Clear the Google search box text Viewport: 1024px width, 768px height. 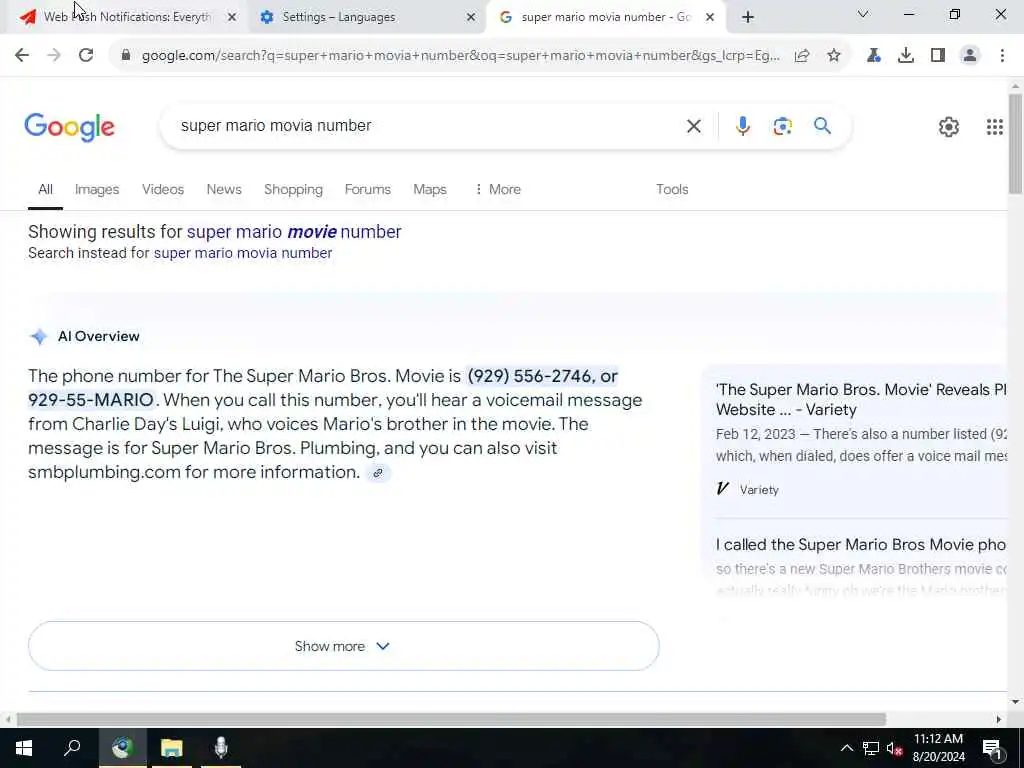[694, 126]
